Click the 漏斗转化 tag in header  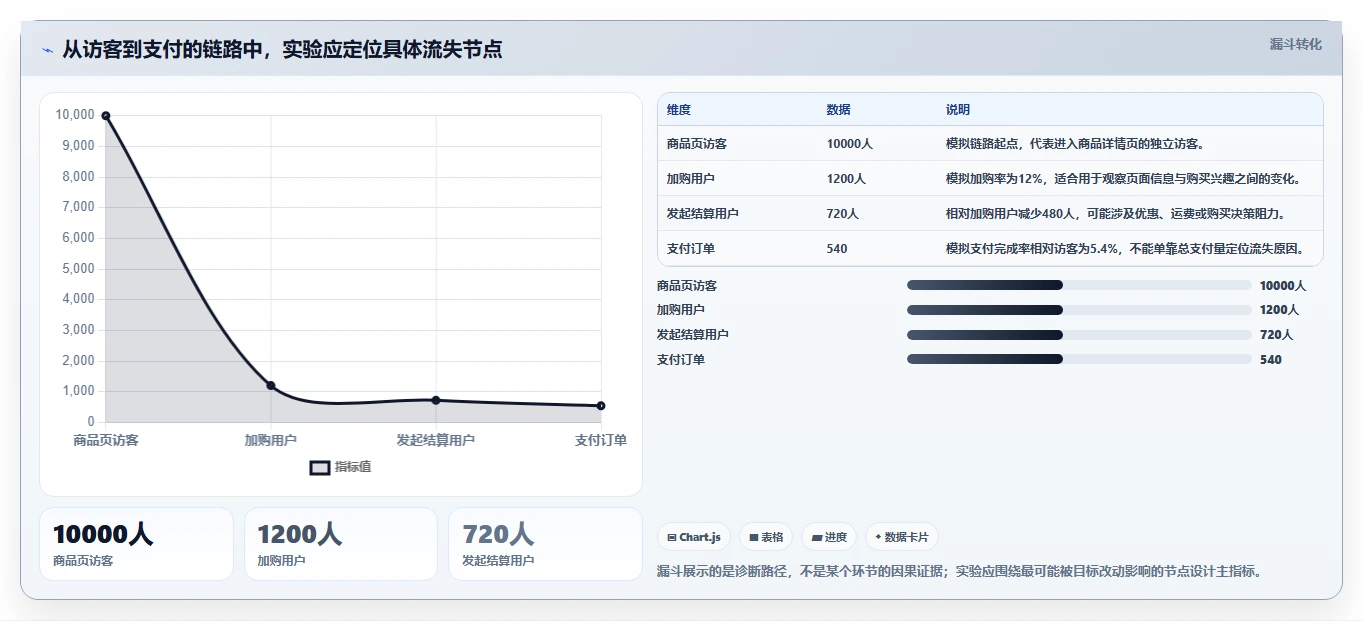tap(1295, 44)
